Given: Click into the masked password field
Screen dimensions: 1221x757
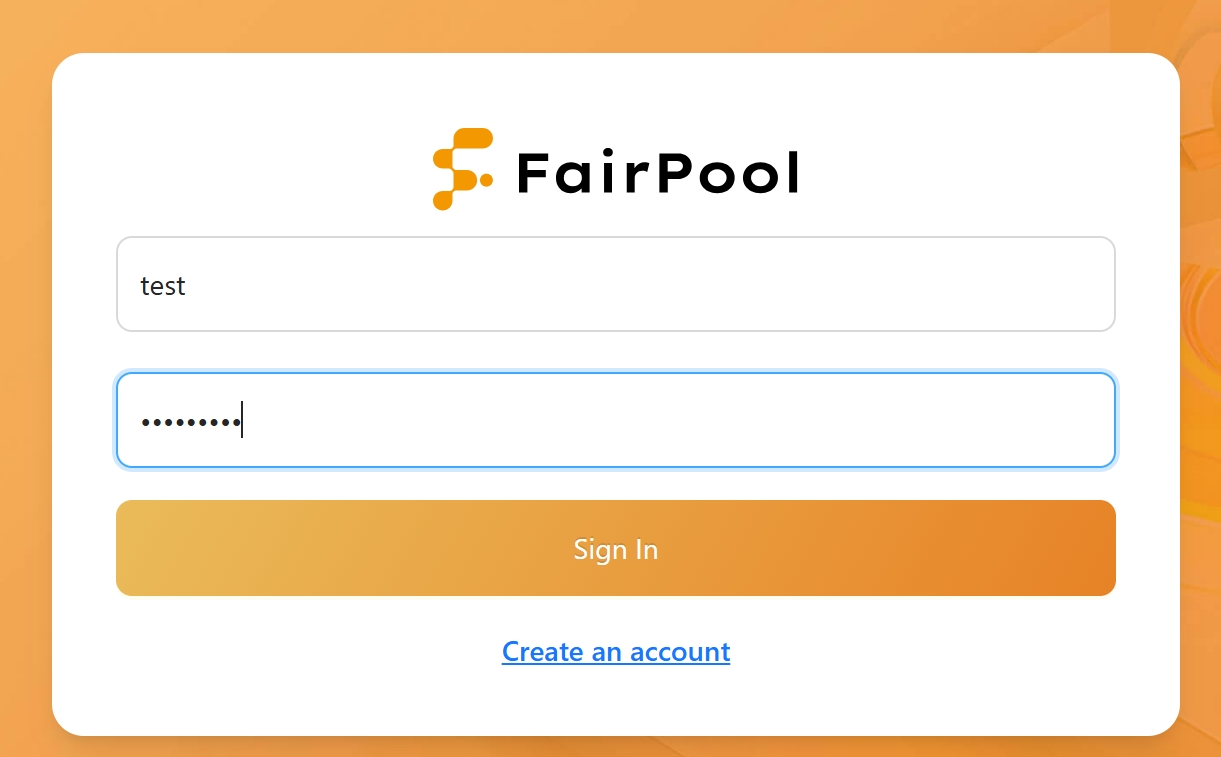Looking at the screenshot, I should click(x=616, y=420).
